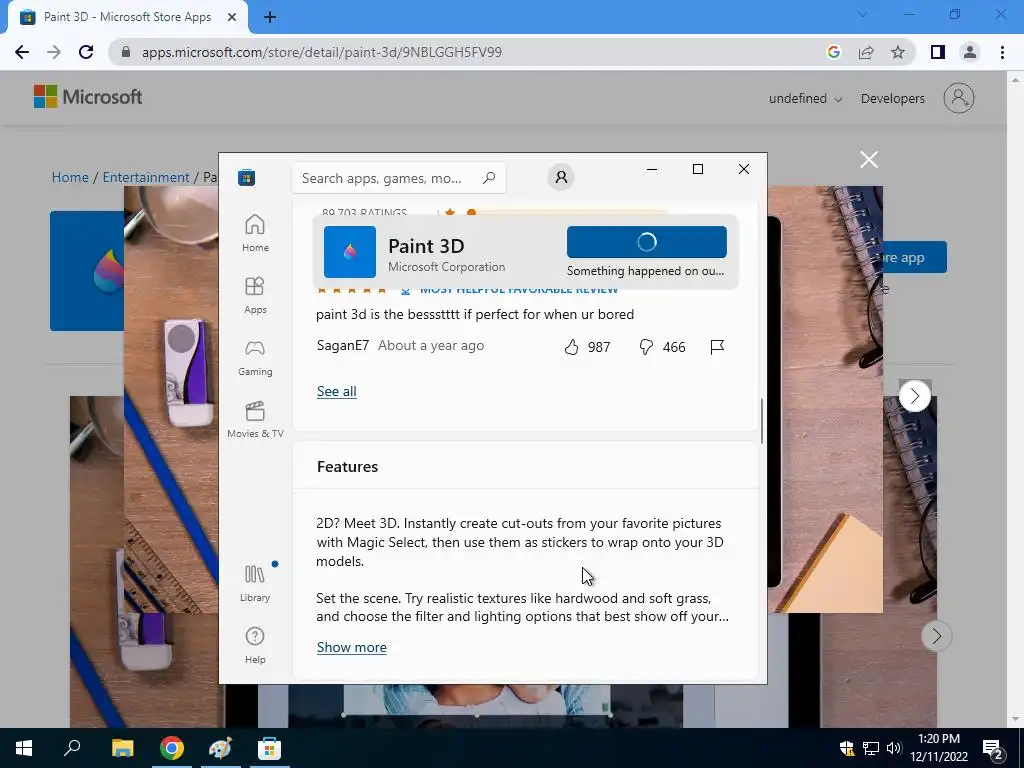Open notification center in taskbar
Viewport: 1024px width, 768px height.
point(993,748)
